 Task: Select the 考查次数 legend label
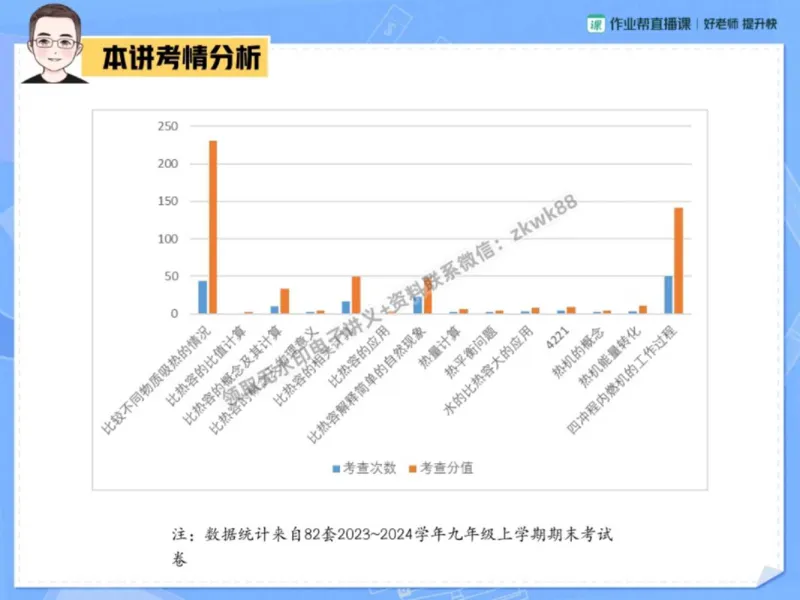pyautogui.click(x=369, y=468)
